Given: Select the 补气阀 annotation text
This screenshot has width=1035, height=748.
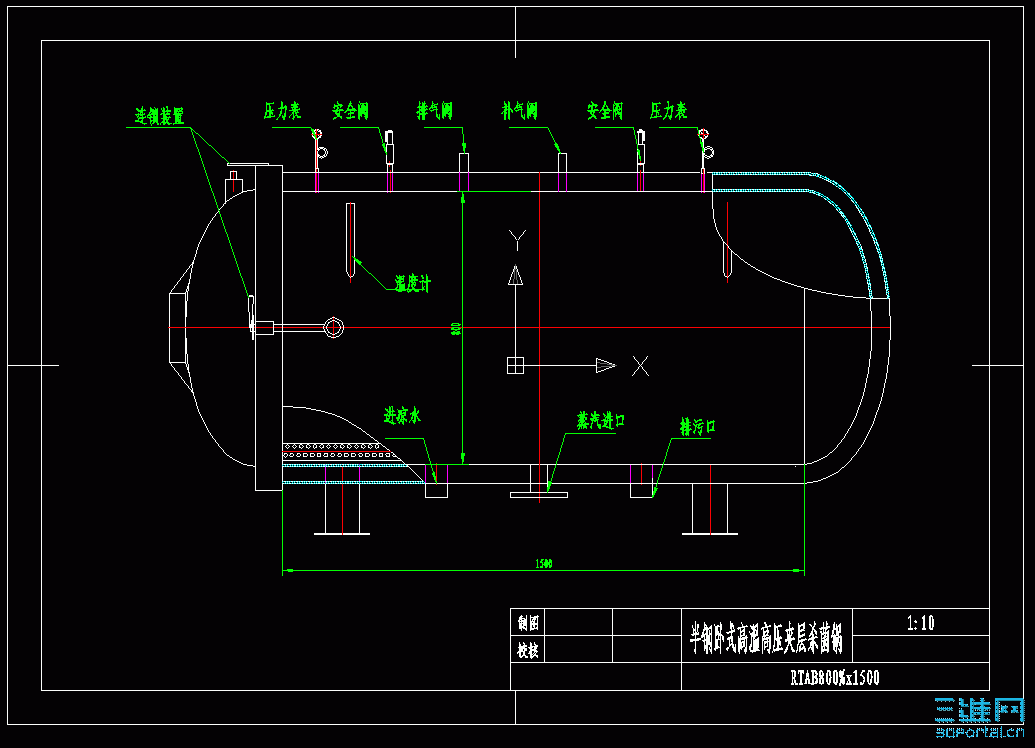Looking at the screenshot, I should [519, 111].
